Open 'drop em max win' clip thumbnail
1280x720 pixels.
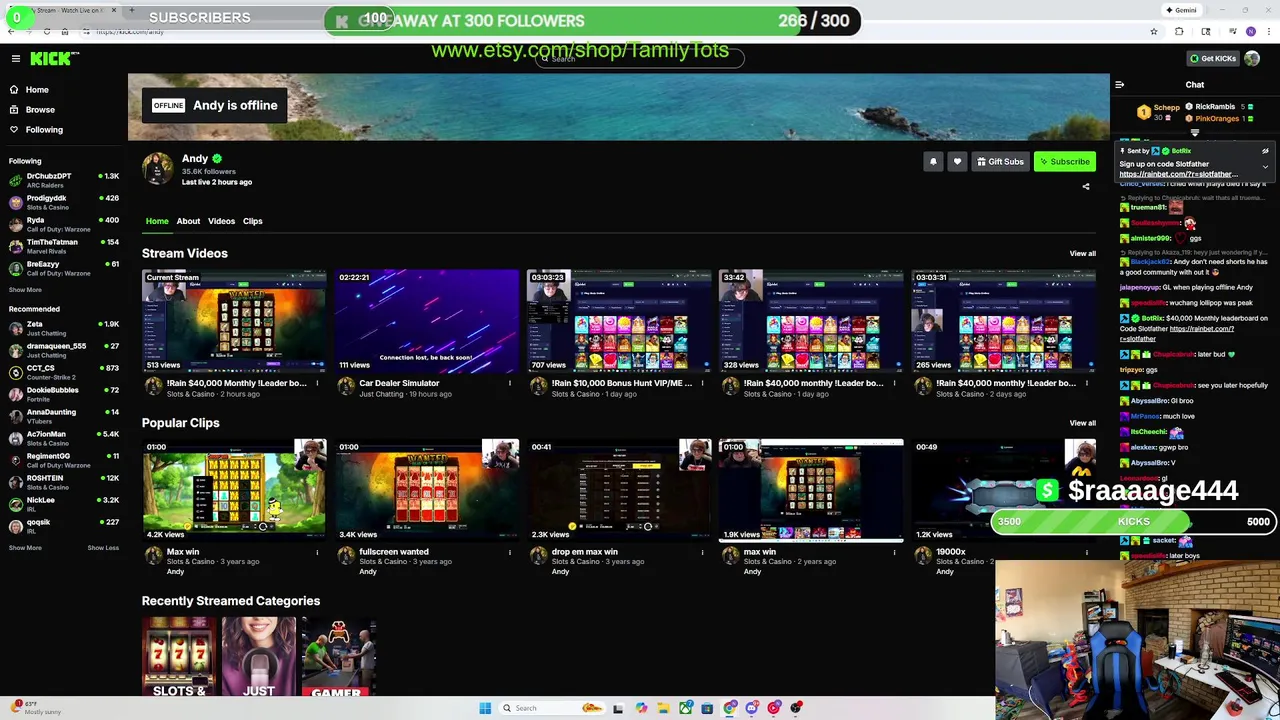(618, 490)
